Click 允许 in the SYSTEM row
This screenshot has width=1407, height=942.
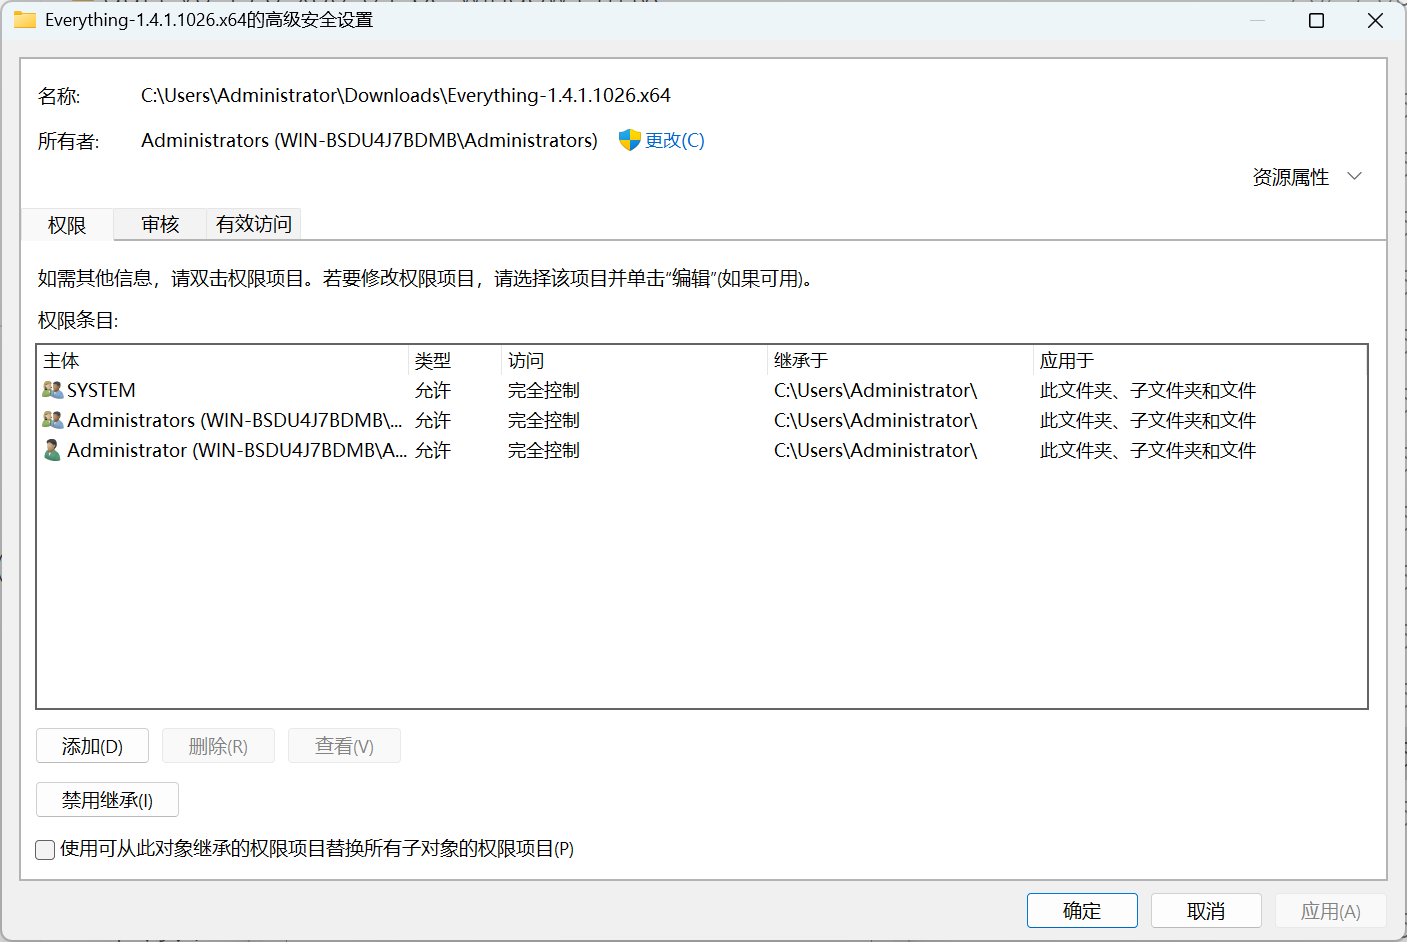433,390
